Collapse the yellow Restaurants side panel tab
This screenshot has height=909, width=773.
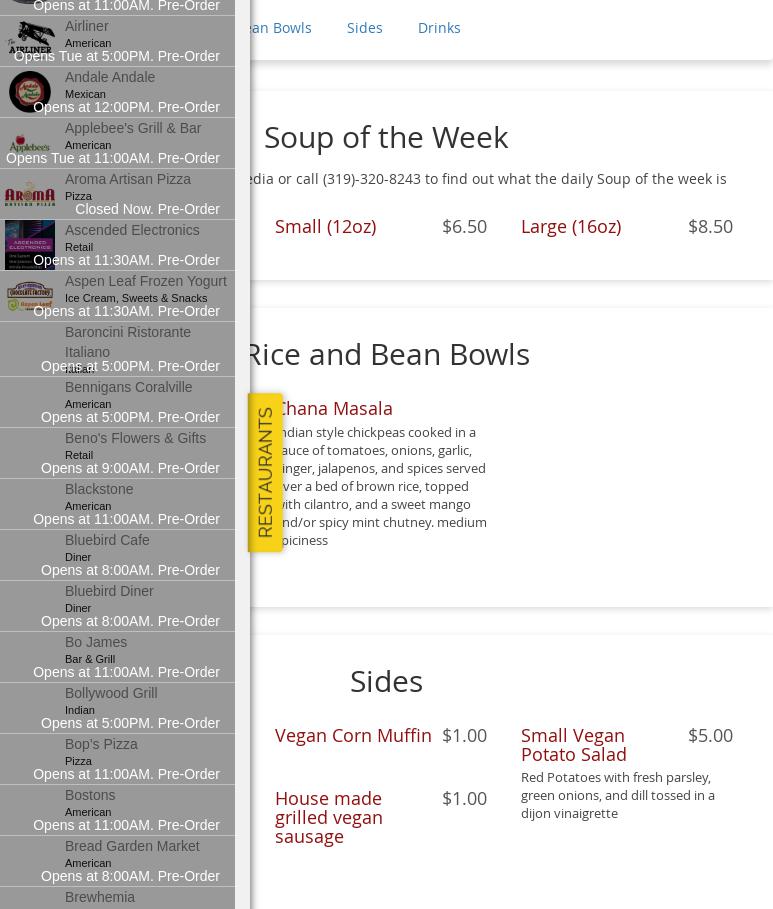(265, 472)
